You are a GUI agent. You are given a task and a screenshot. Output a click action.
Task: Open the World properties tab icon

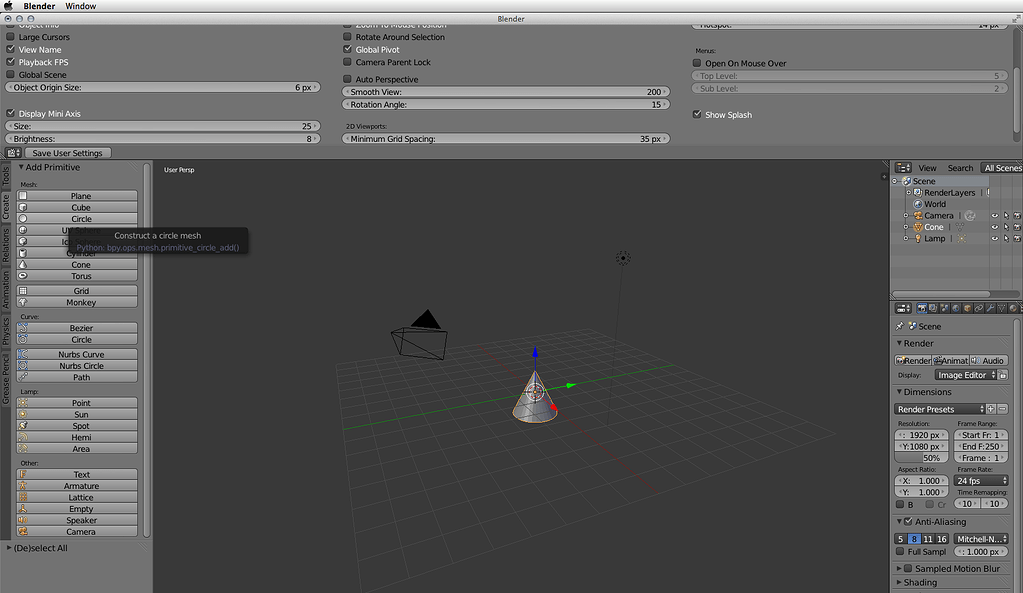coord(956,308)
